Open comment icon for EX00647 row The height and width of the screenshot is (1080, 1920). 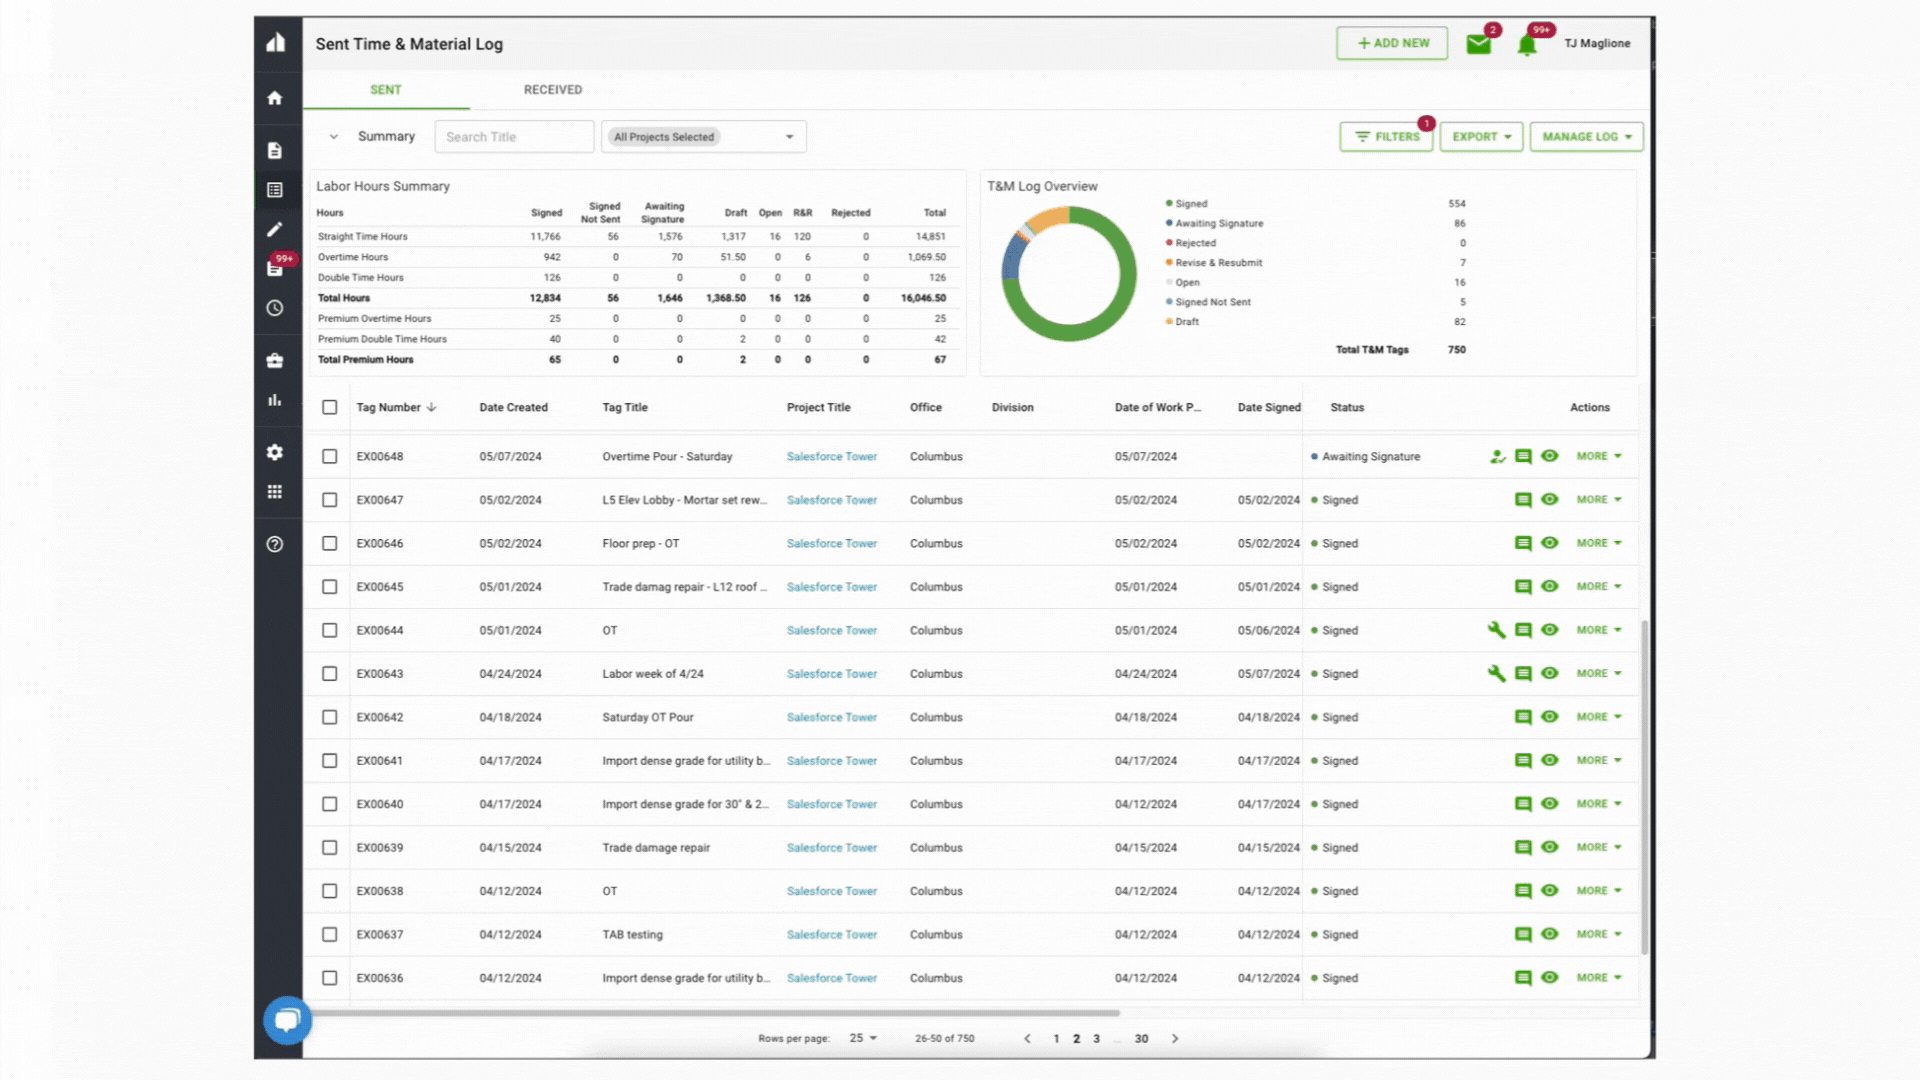(x=1523, y=500)
